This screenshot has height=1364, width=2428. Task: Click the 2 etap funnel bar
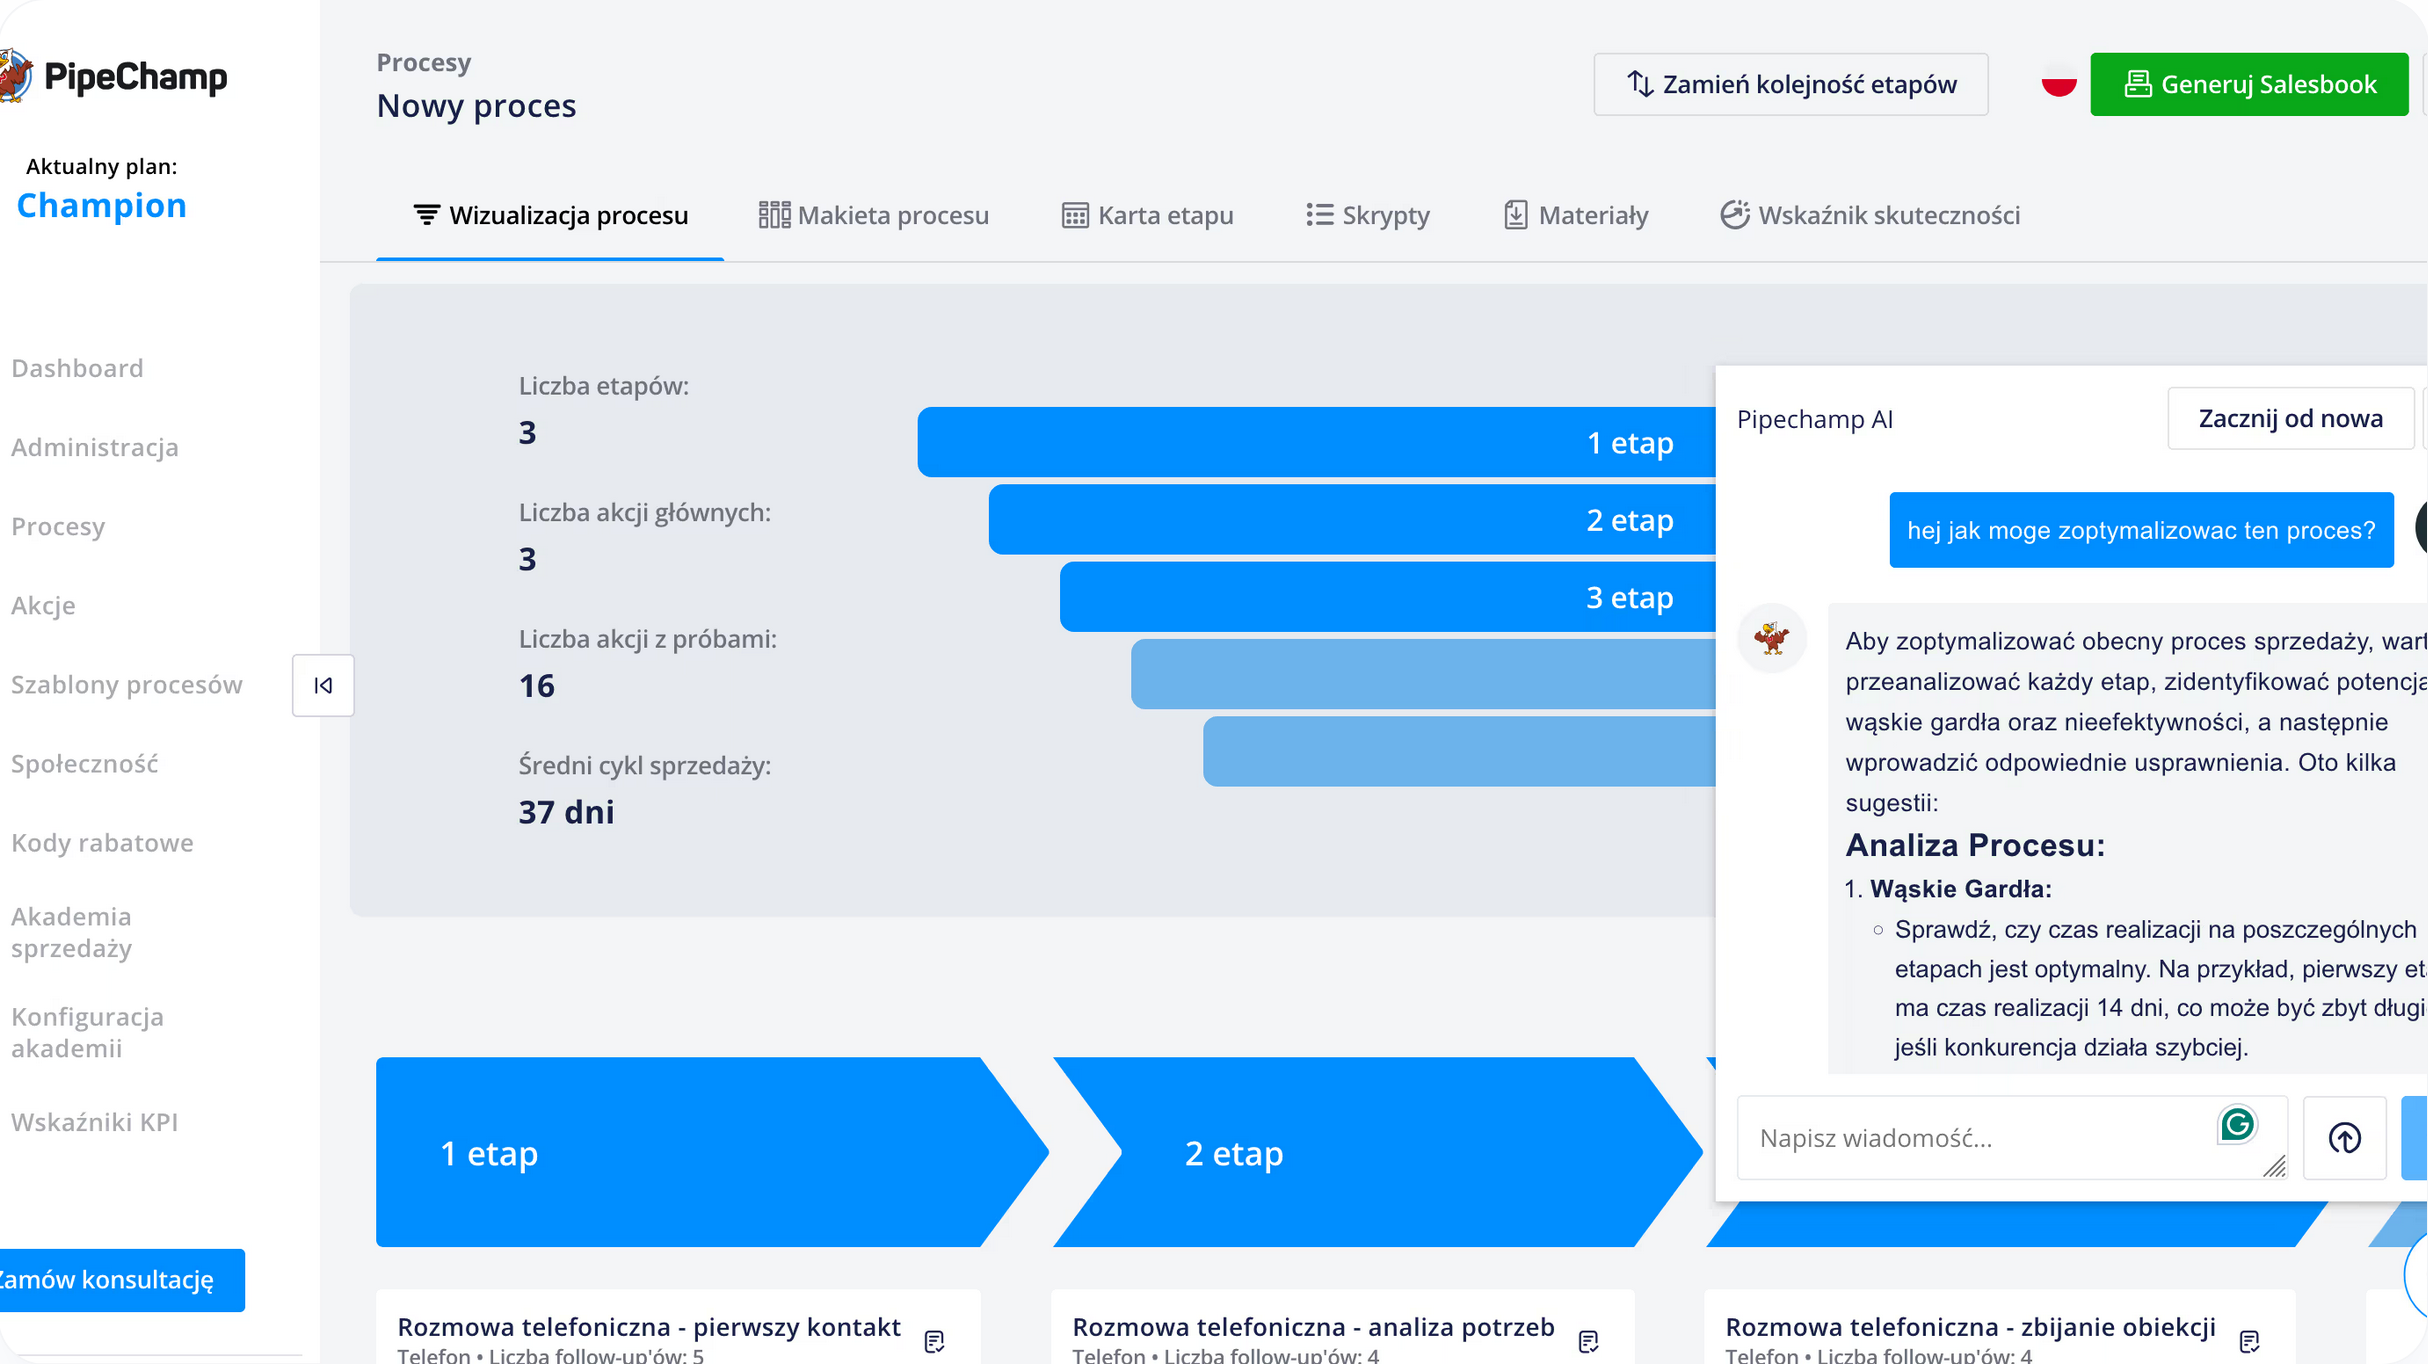click(1352, 520)
